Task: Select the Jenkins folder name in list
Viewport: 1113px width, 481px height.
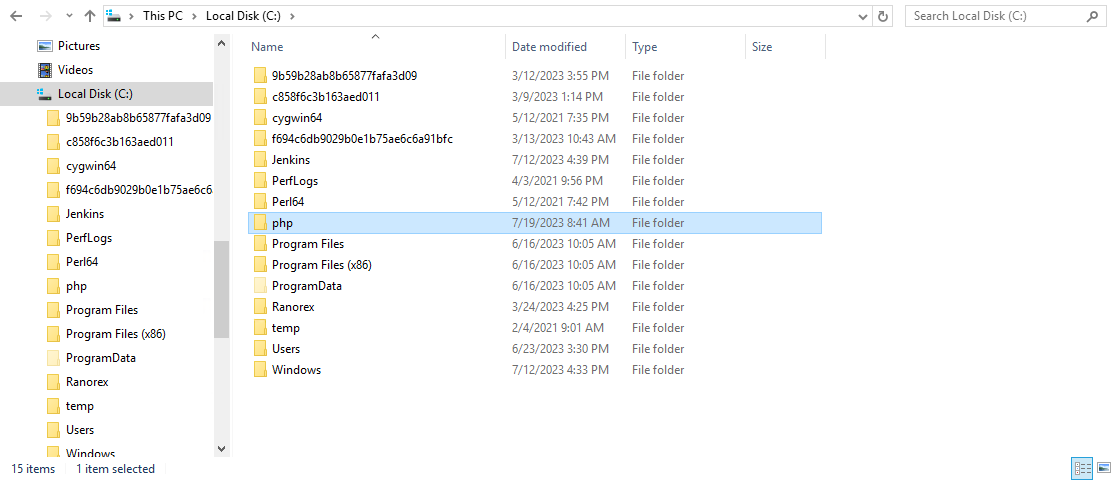Action: 290,160
